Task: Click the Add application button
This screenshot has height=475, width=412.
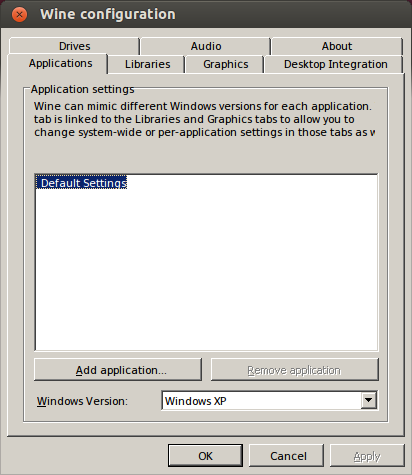Action: (118, 370)
